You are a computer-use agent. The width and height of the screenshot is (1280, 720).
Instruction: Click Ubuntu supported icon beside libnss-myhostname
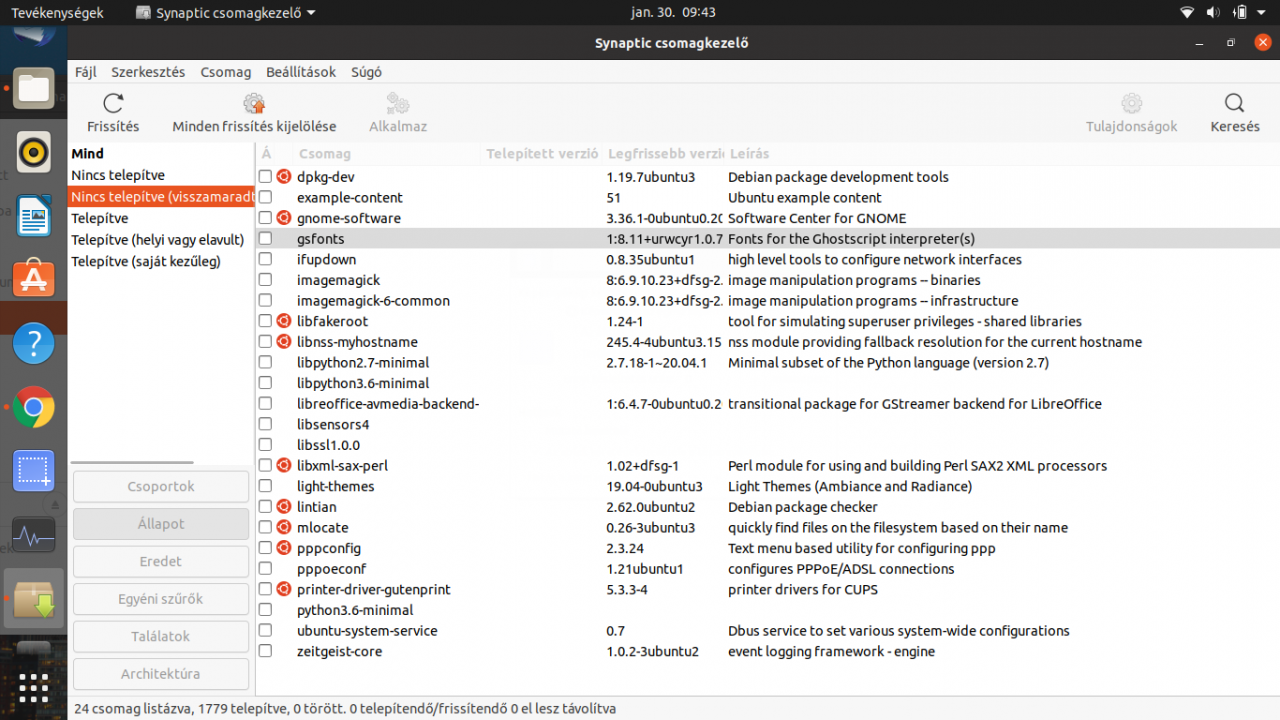click(284, 342)
